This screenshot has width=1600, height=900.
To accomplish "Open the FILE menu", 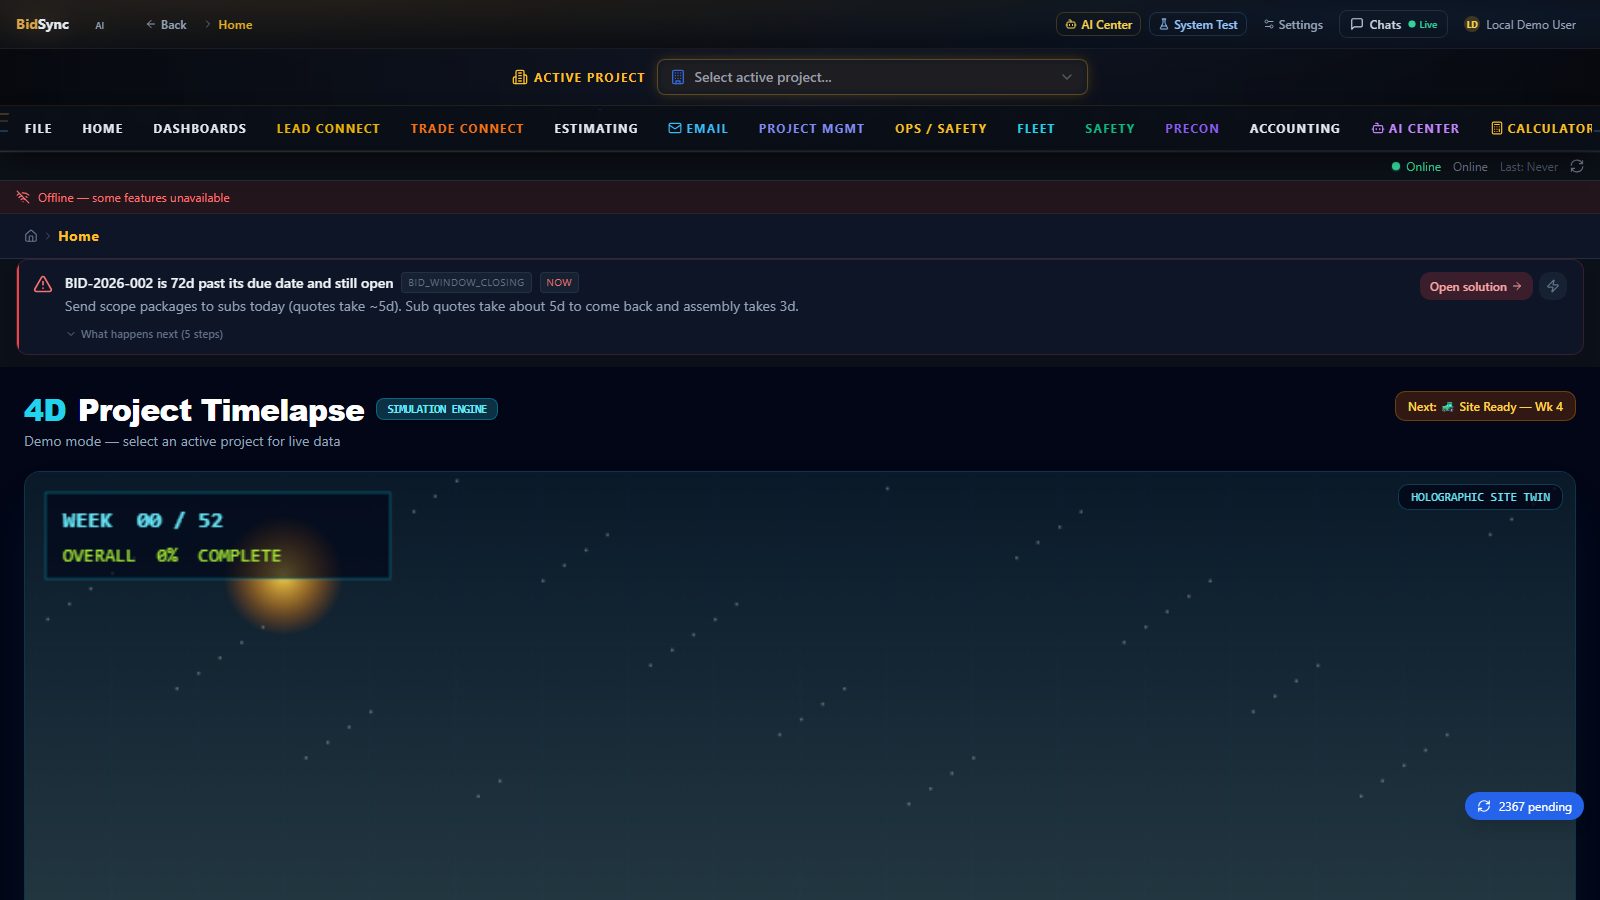I will click(x=38, y=128).
